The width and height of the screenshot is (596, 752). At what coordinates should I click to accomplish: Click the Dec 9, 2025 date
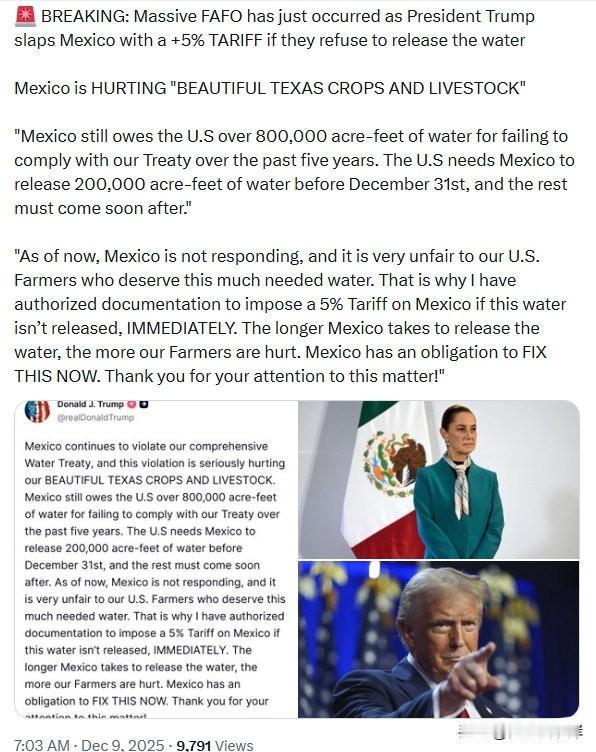point(122,745)
